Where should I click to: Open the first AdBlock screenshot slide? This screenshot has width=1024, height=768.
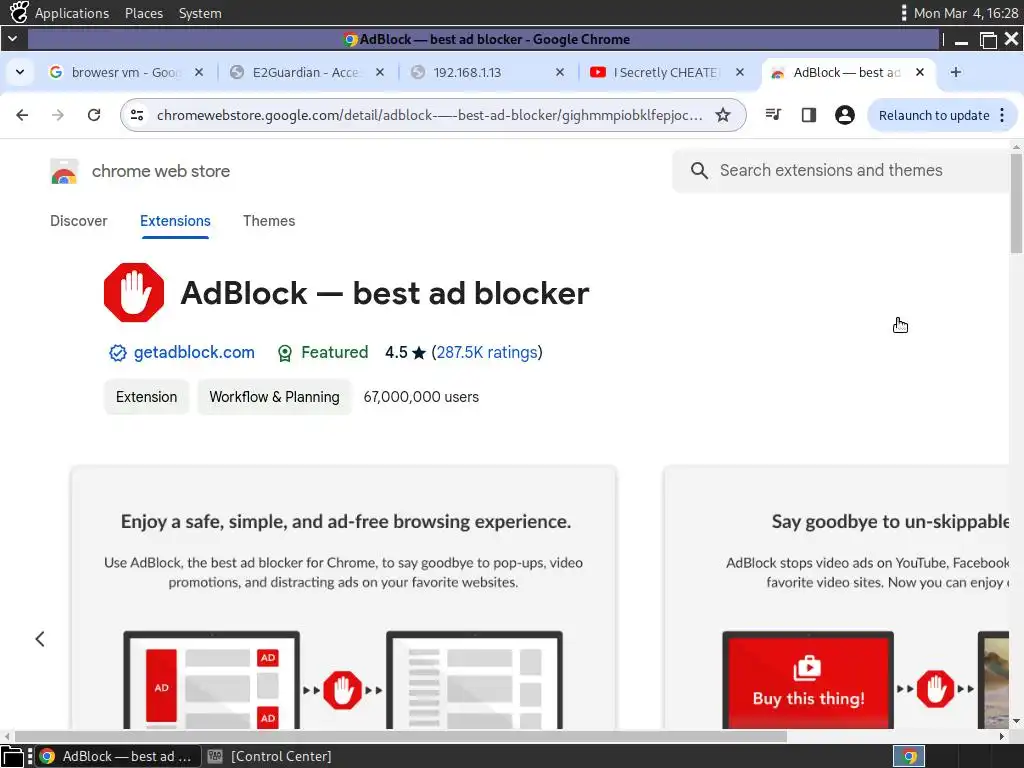344,598
